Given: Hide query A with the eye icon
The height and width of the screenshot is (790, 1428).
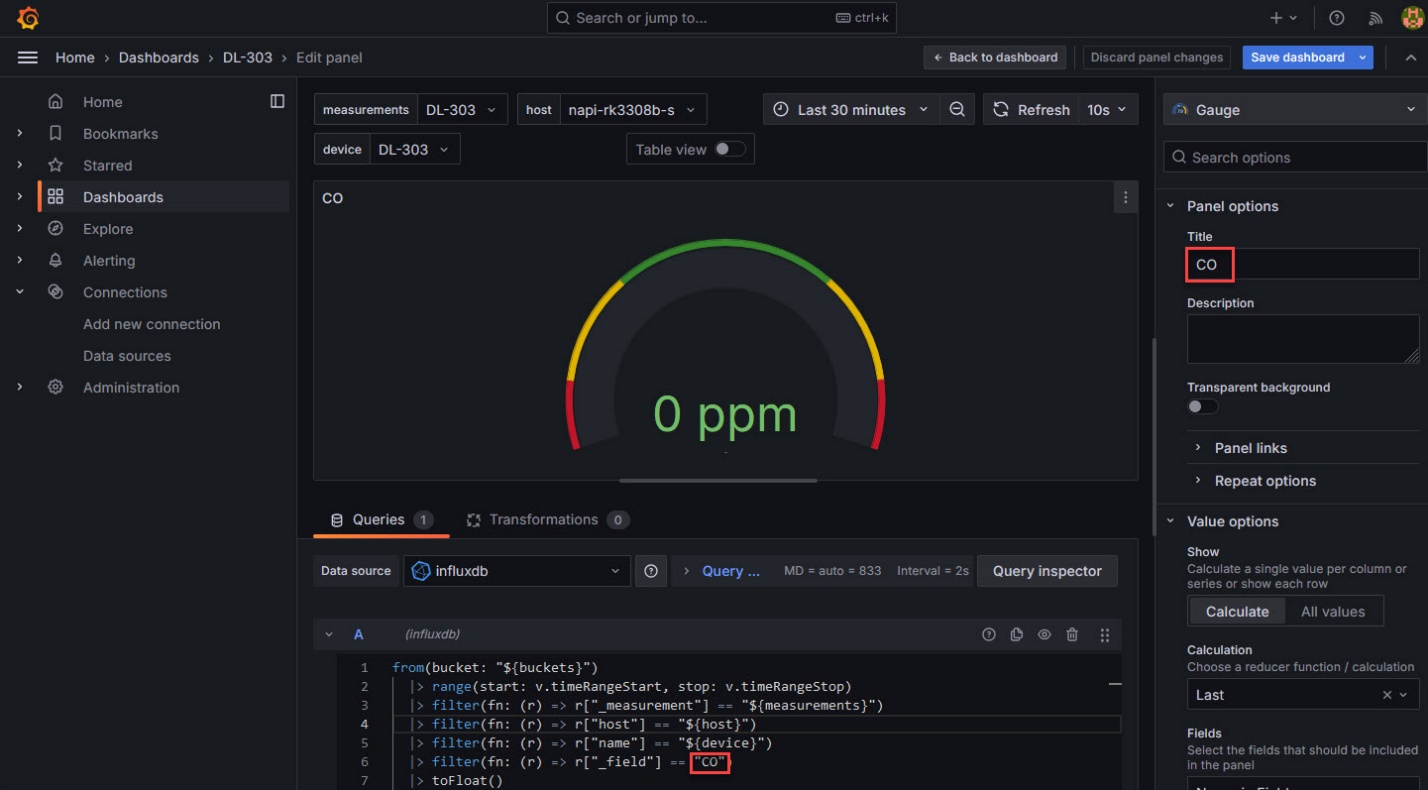Looking at the screenshot, I should click(1044, 633).
